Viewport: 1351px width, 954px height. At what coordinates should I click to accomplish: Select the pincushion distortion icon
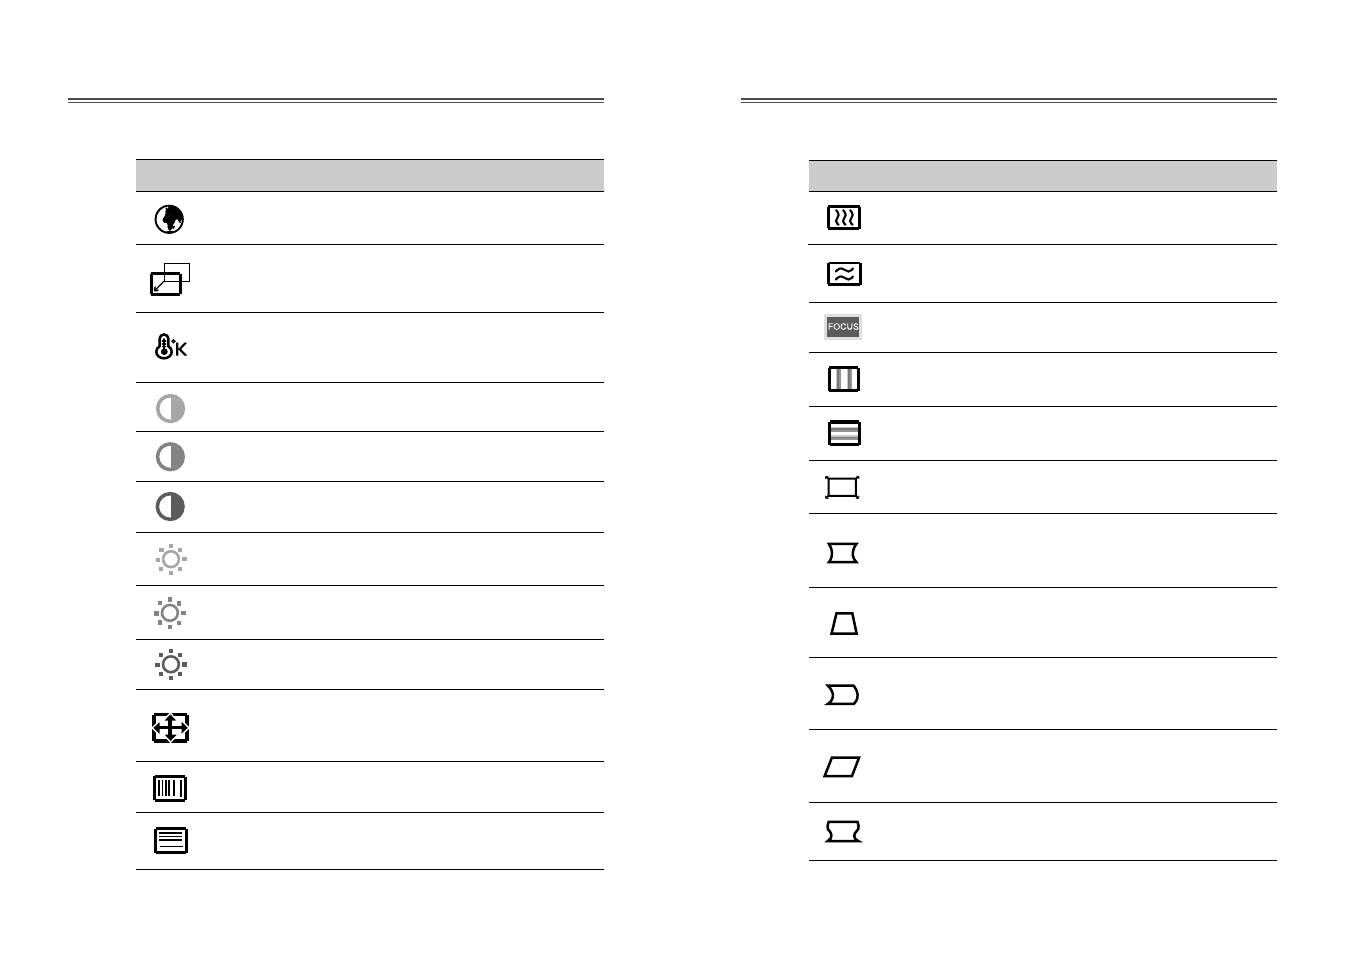(843, 553)
